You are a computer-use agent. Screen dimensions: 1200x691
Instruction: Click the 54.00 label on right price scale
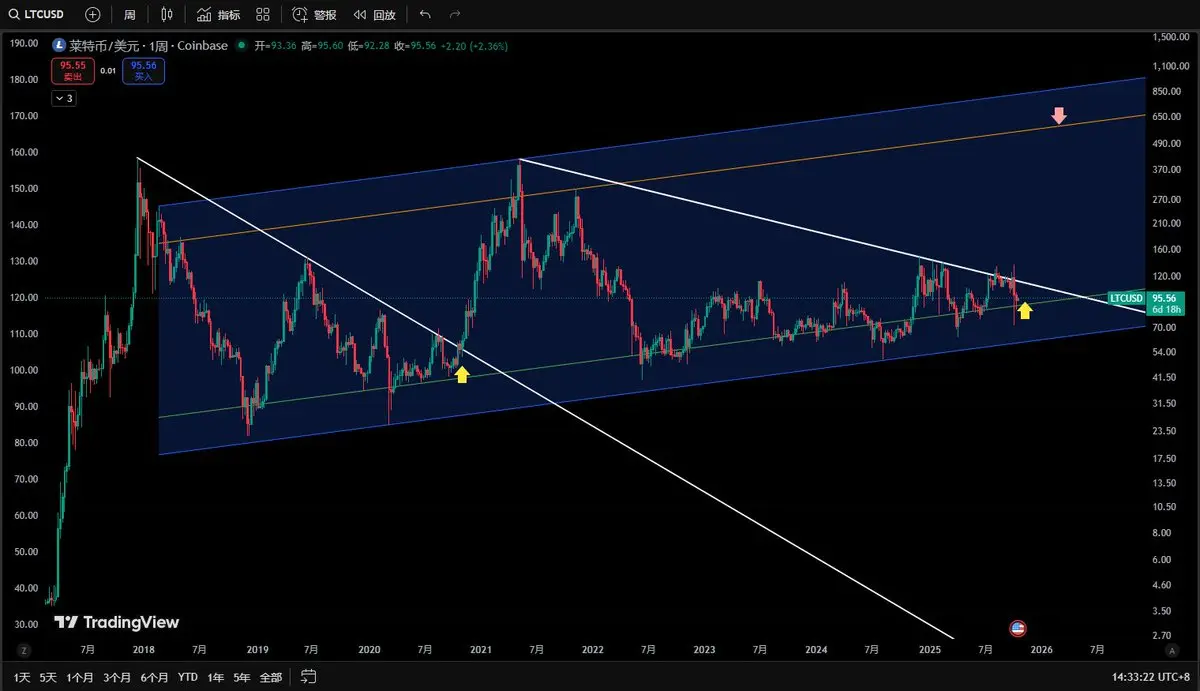1165,353
